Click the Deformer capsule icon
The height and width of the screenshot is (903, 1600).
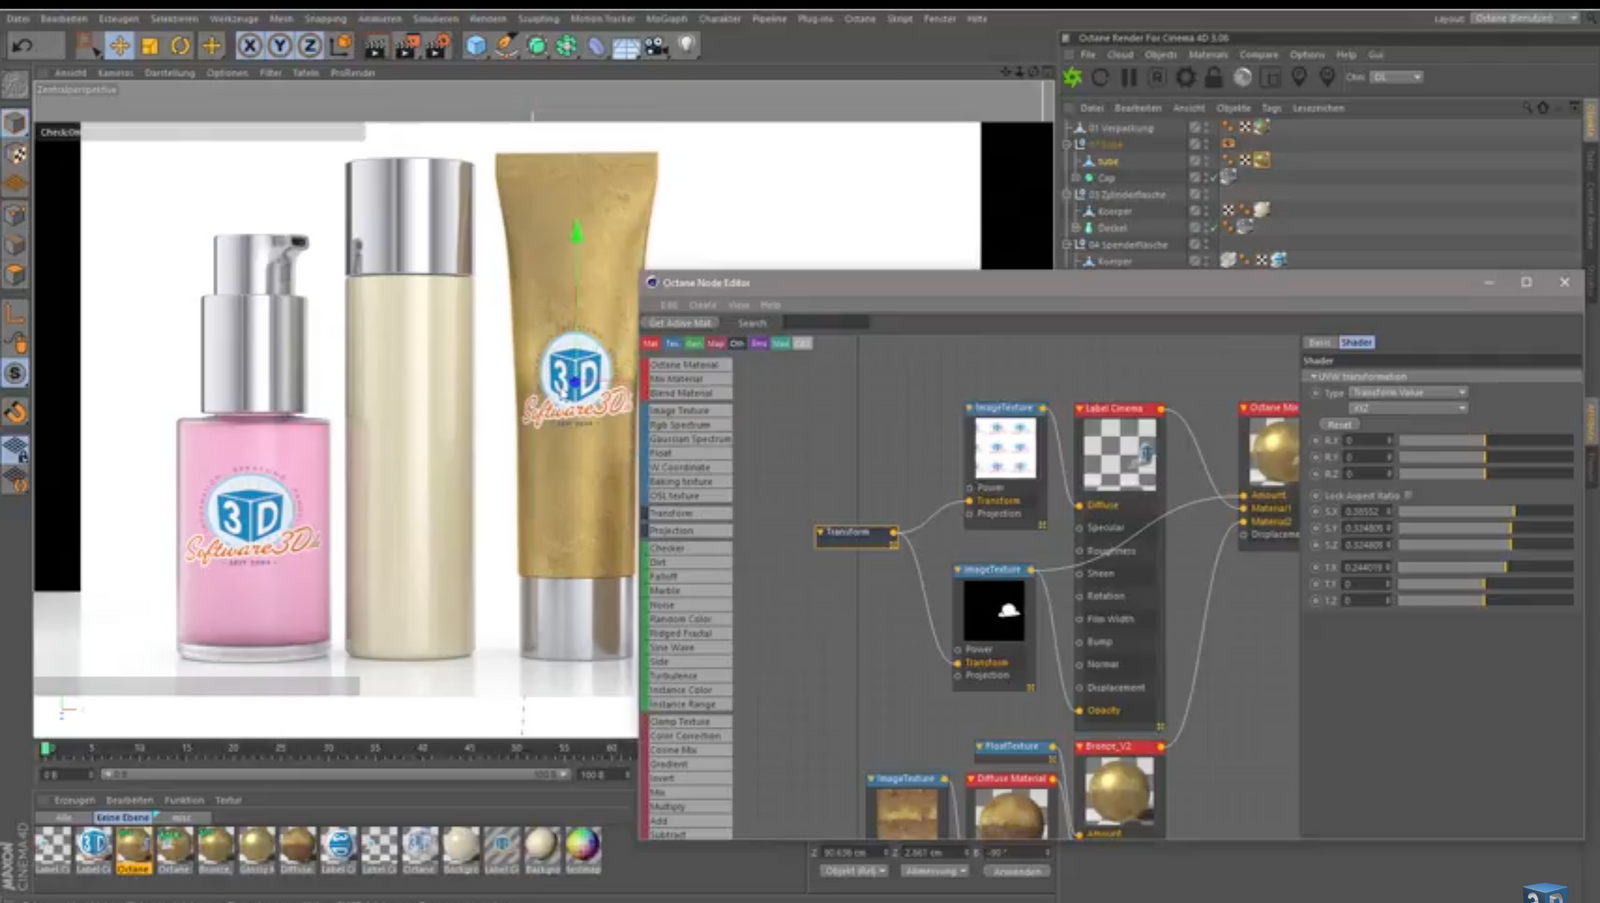[596, 46]
